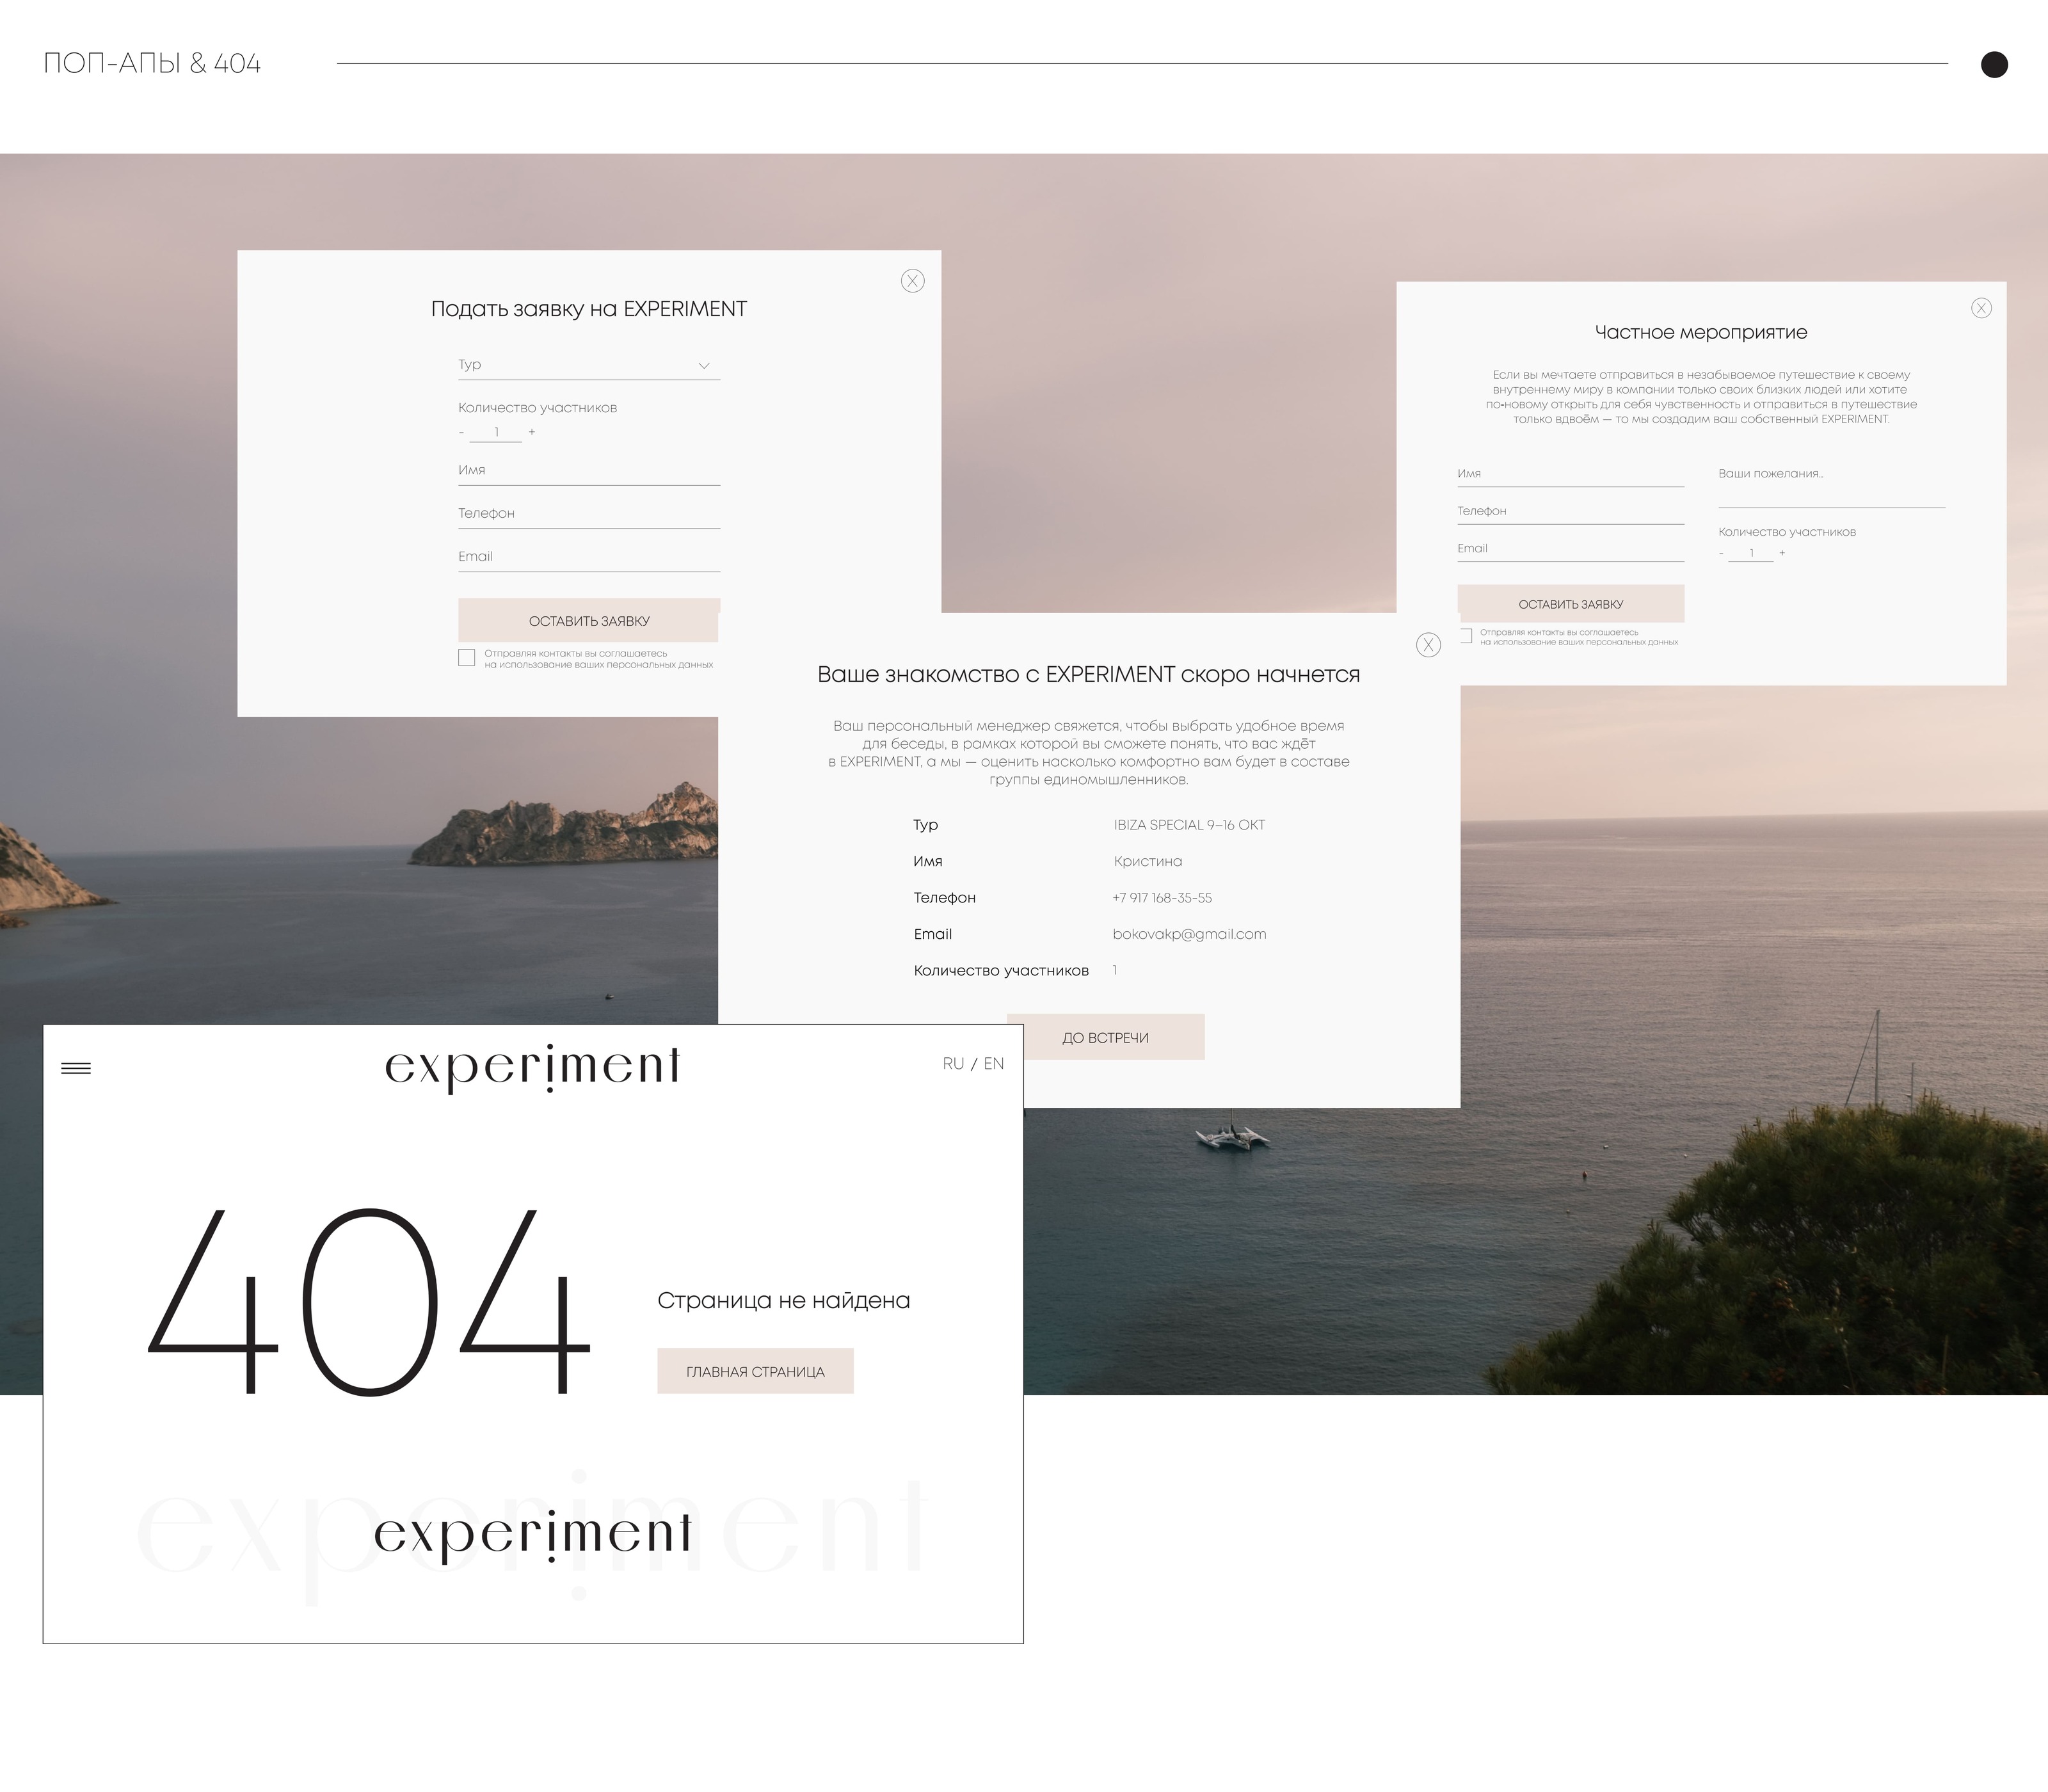Click the Ваши пожелания input field
The width and height of the screenshot is (2048, 1792).
(x=1831, y=490)
